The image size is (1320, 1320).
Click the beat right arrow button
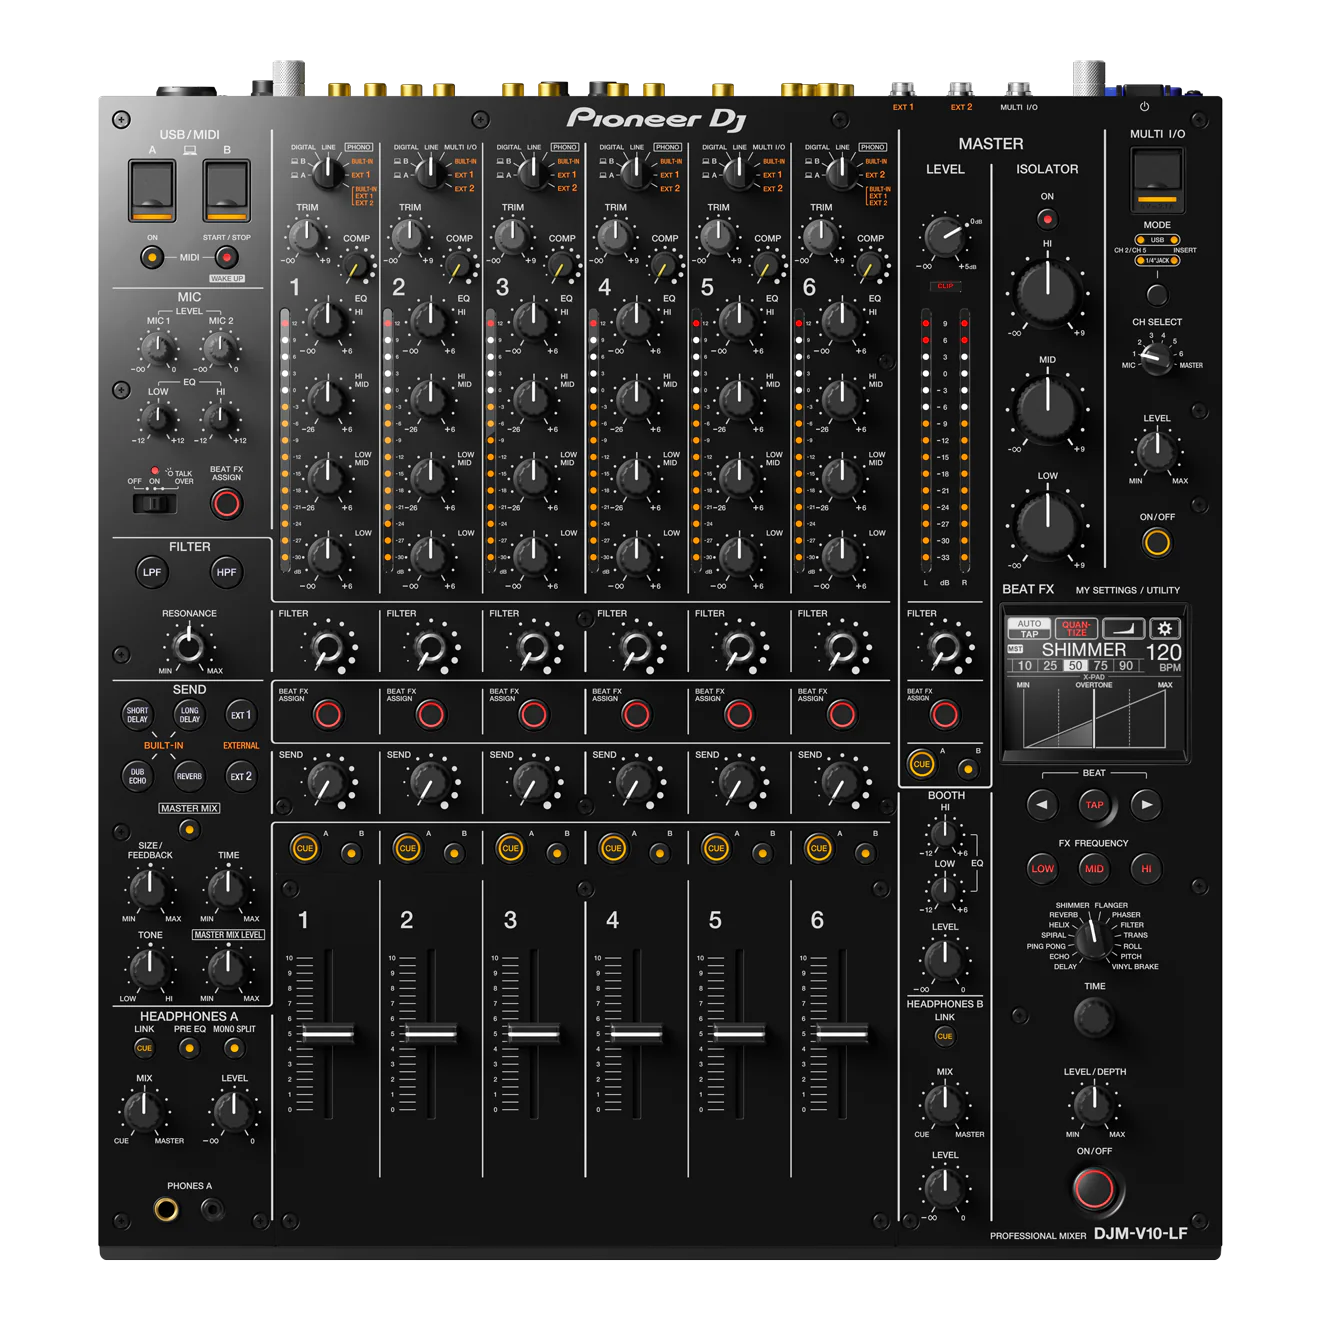tap(1146, 804)
